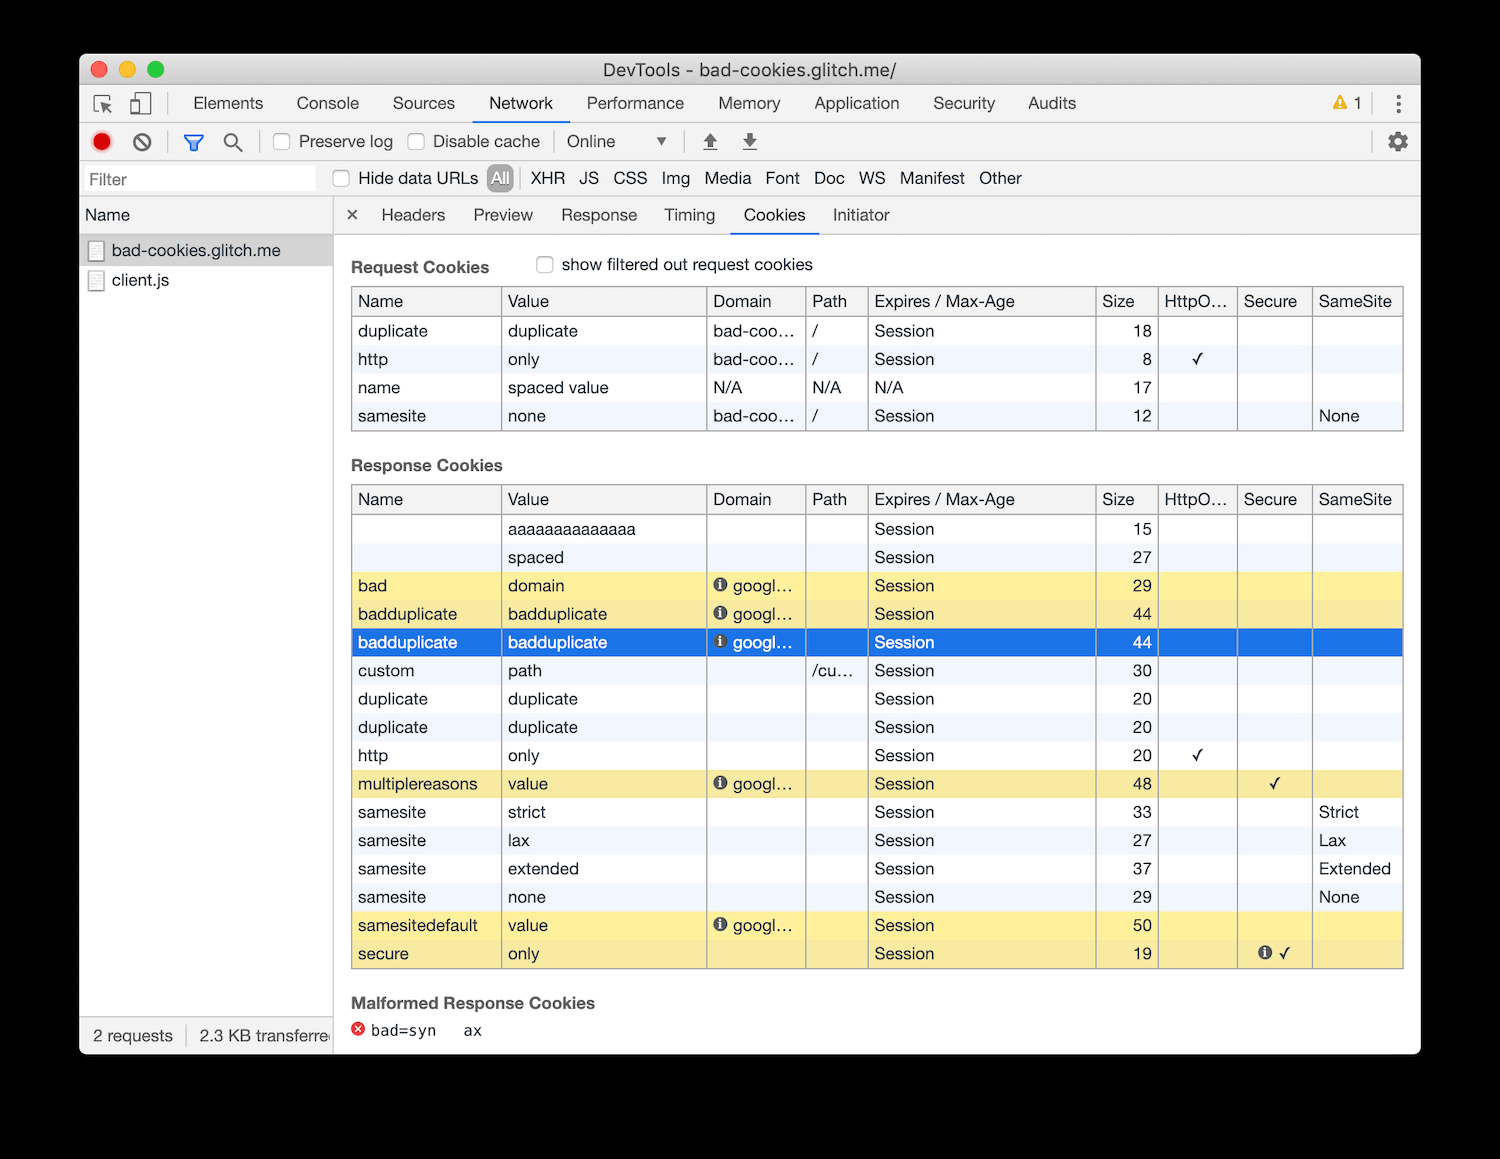The width and height of the screenshot is (1500, 1159).
Task: Toggle the device emulation mode
Action: 140,103
